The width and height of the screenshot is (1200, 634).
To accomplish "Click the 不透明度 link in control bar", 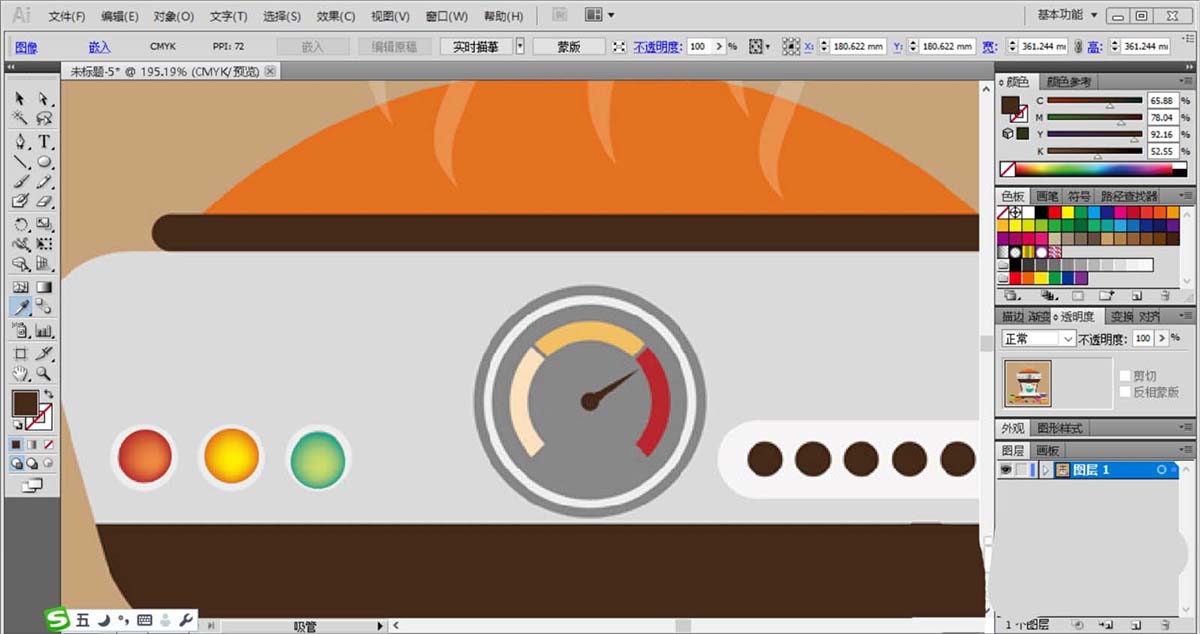I will coord(657,47).
